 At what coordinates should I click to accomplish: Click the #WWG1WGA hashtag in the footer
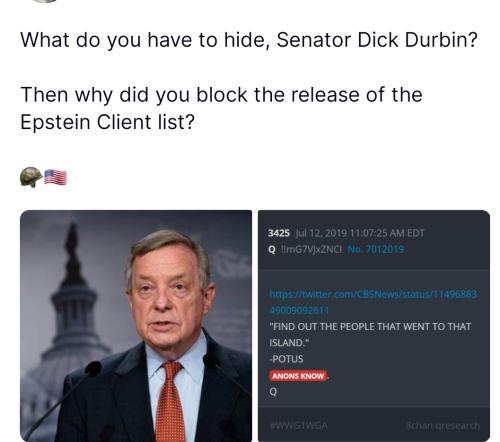[299, 425]
